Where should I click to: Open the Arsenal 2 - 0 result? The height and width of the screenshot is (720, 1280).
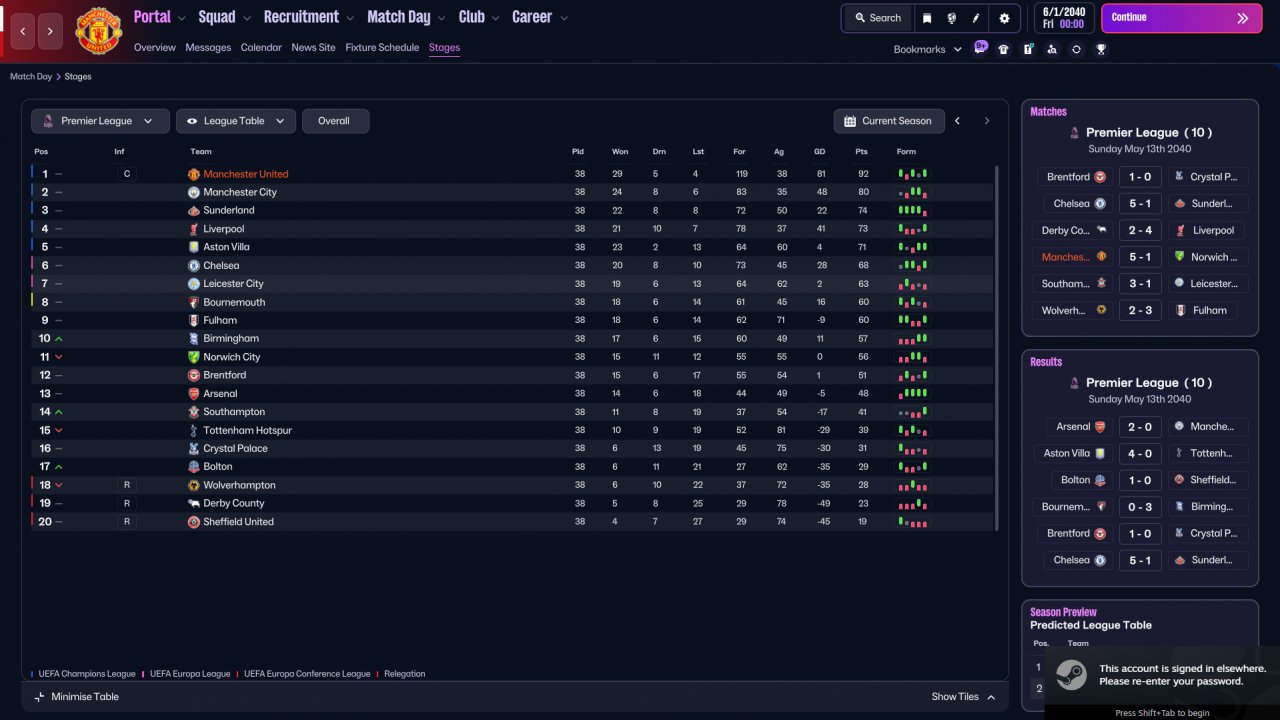1140,427
